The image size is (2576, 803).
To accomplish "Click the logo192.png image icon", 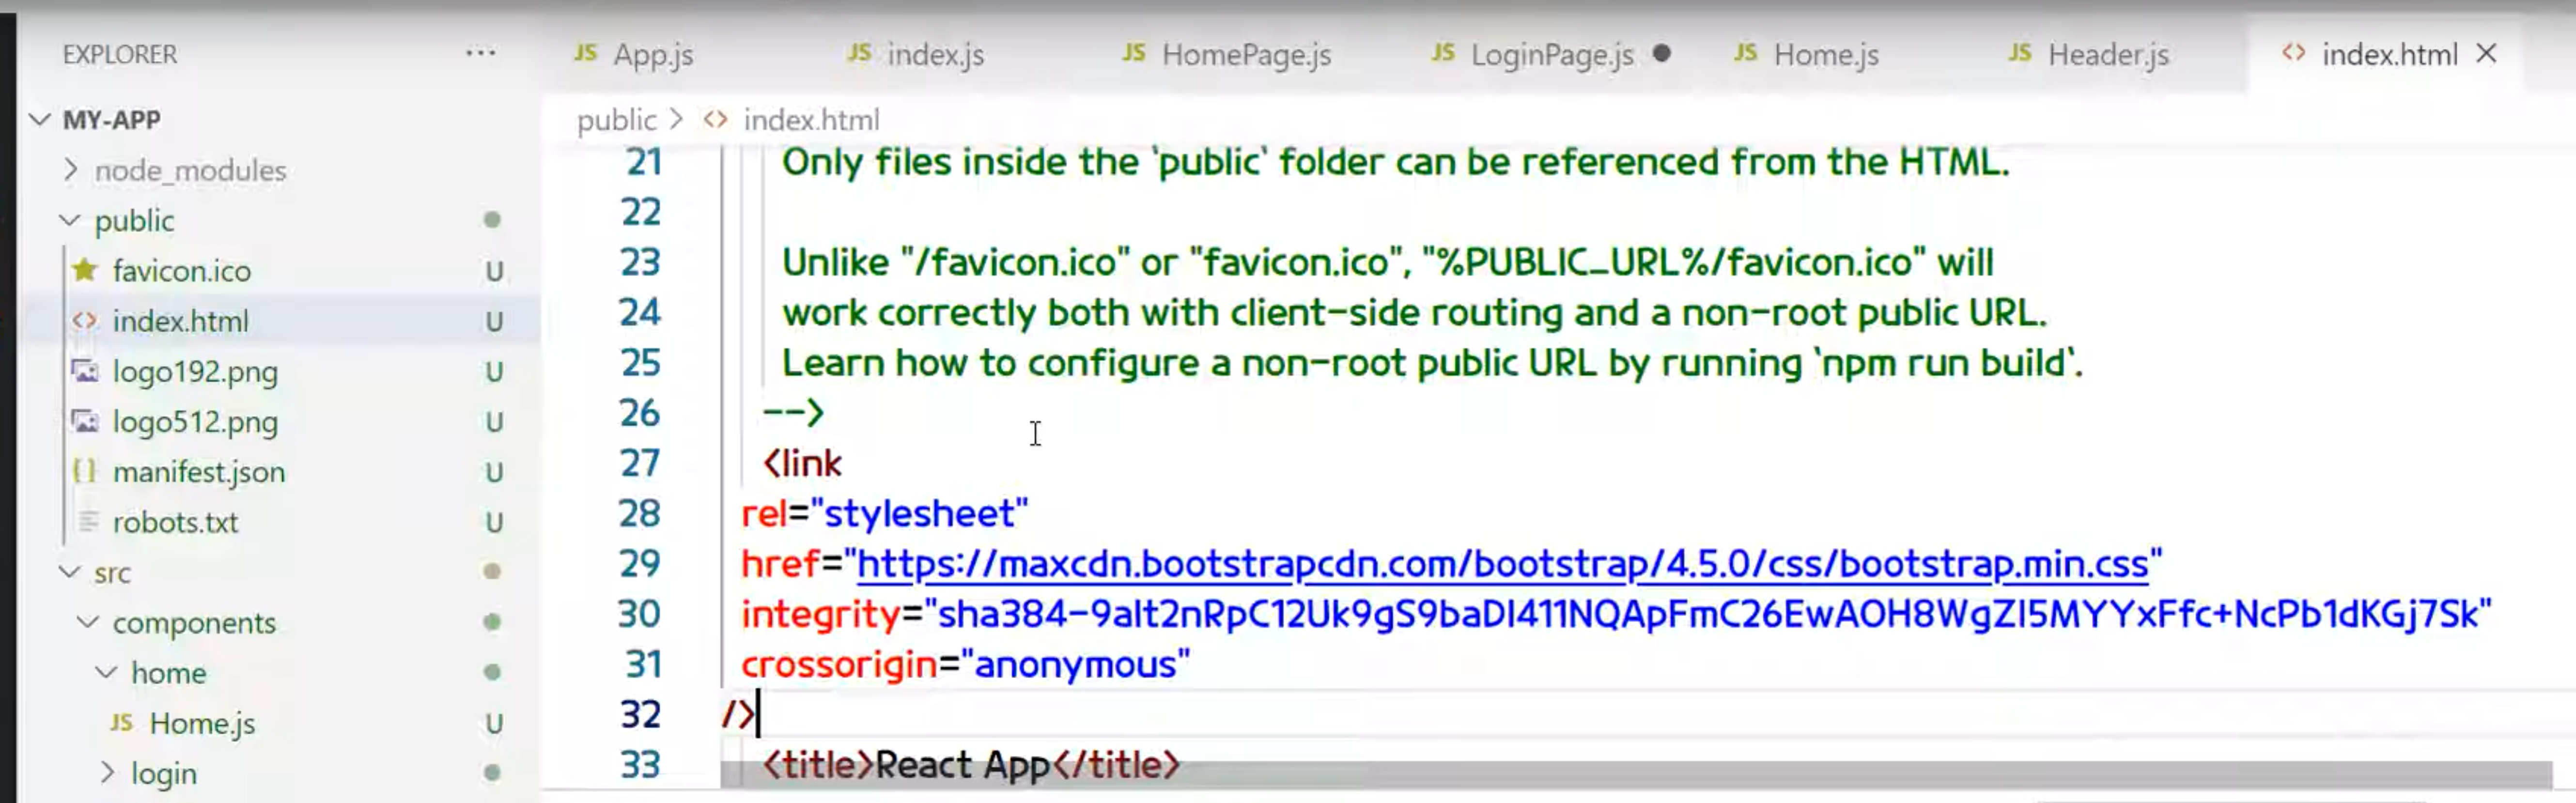I will pos(85,371).
